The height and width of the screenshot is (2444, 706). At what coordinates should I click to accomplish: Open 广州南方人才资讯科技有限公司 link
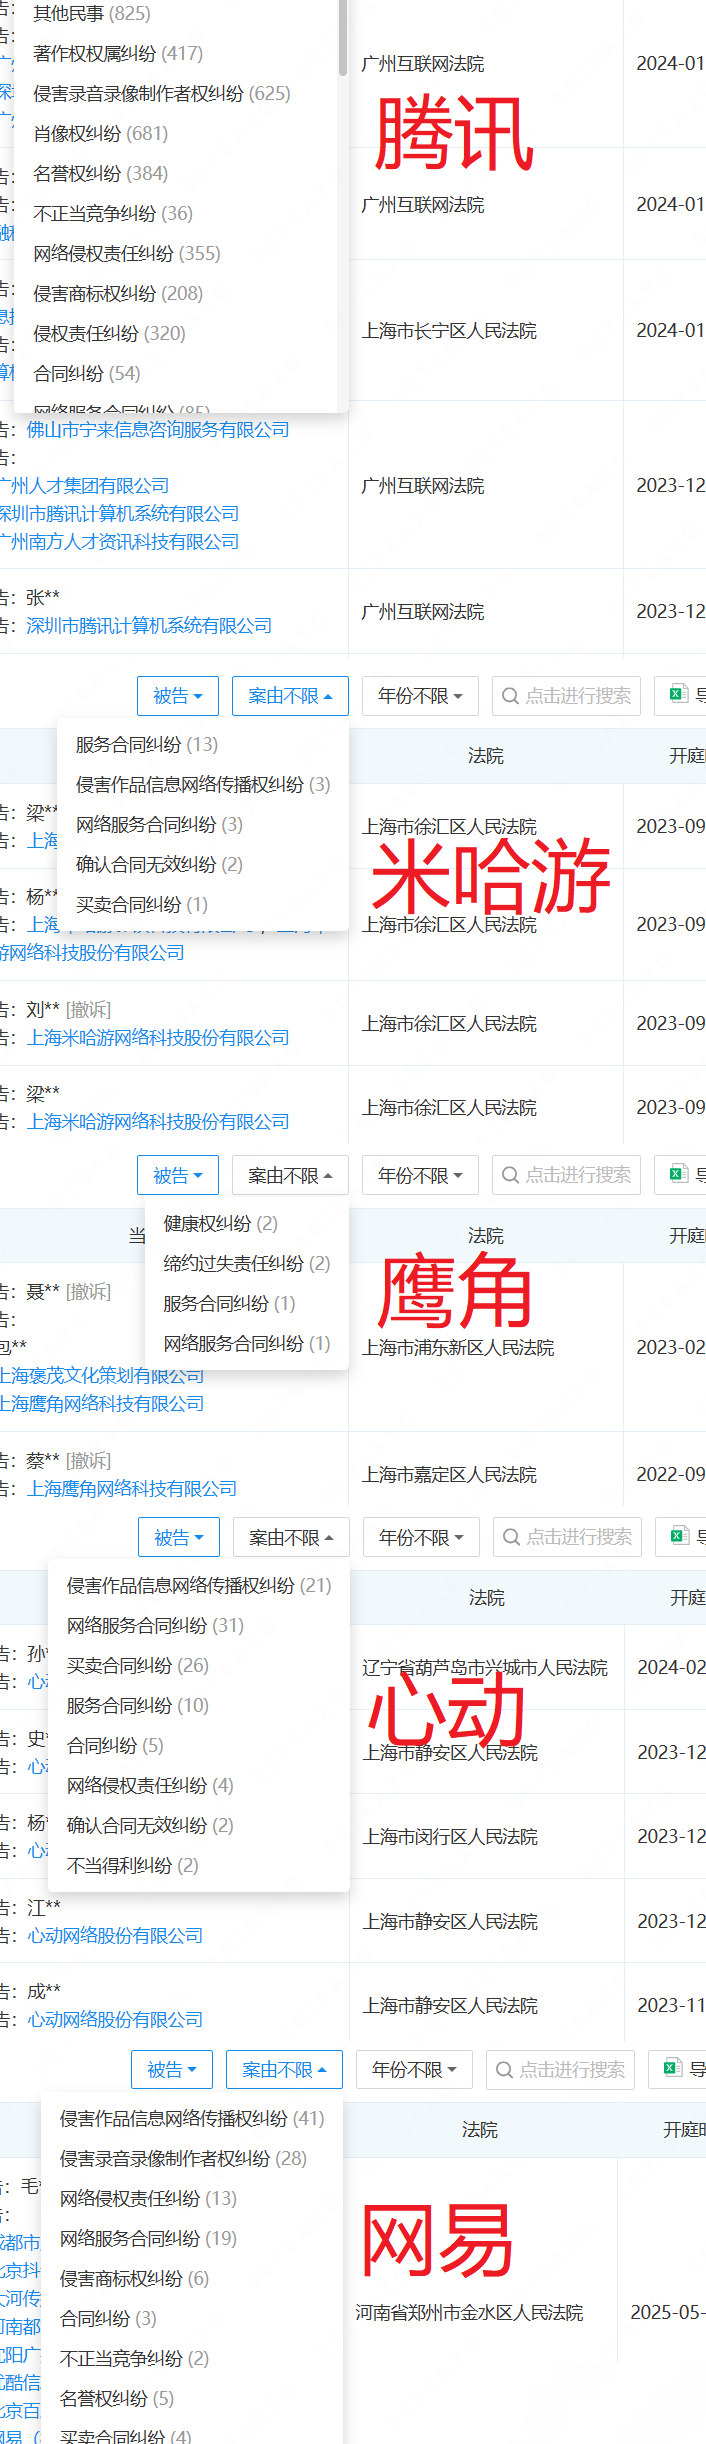tap(120, 541)
